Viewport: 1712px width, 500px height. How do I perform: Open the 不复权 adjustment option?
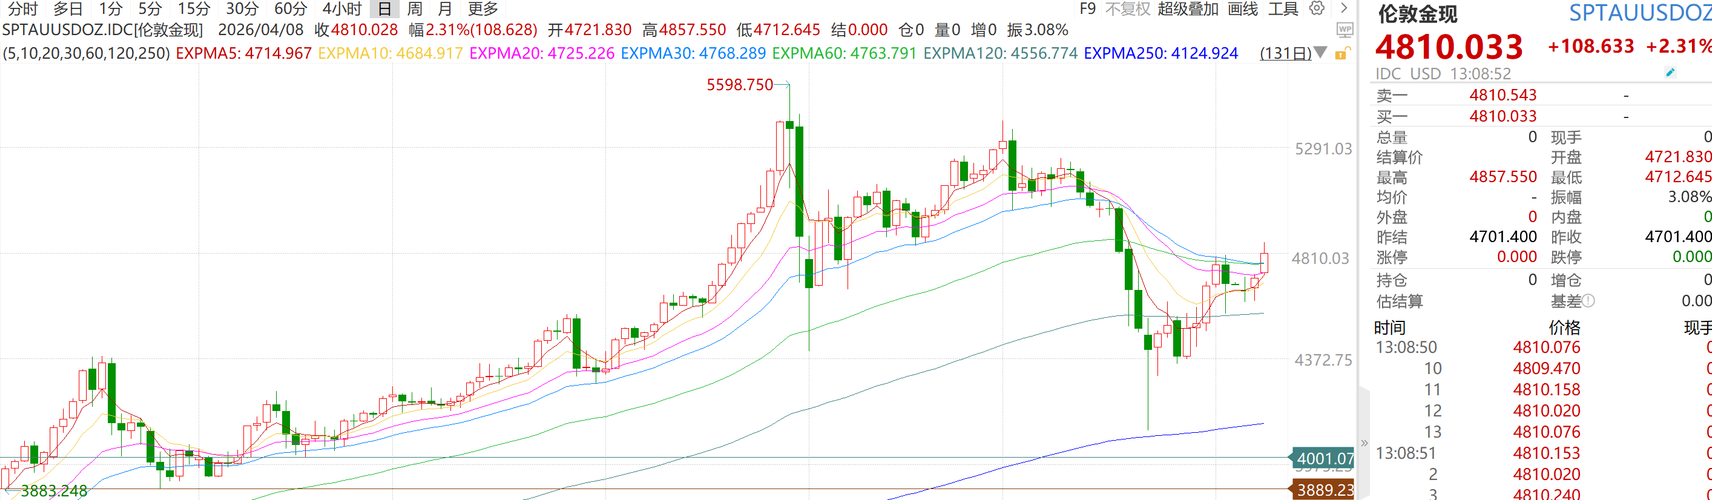pyautogui.click(x=1127, y=9)
